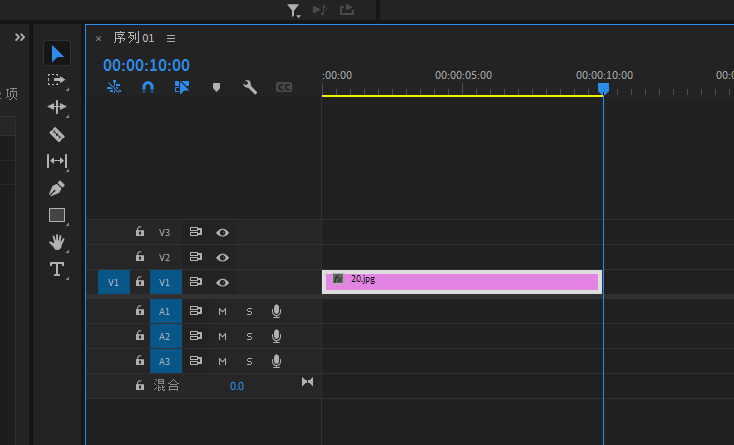Toggle Snap in timeline magnet icon

147,88
